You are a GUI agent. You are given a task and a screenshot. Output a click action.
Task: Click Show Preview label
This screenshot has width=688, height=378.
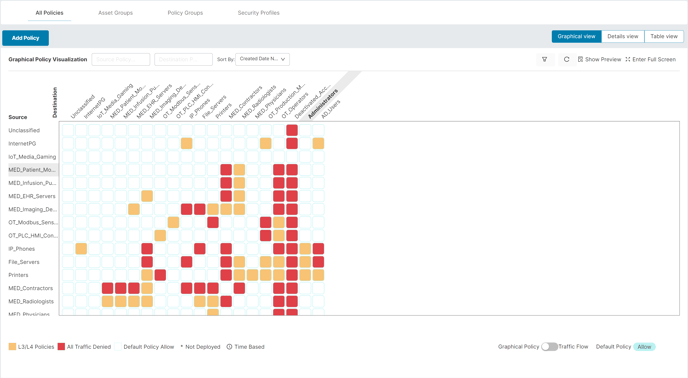pos(603,59)
